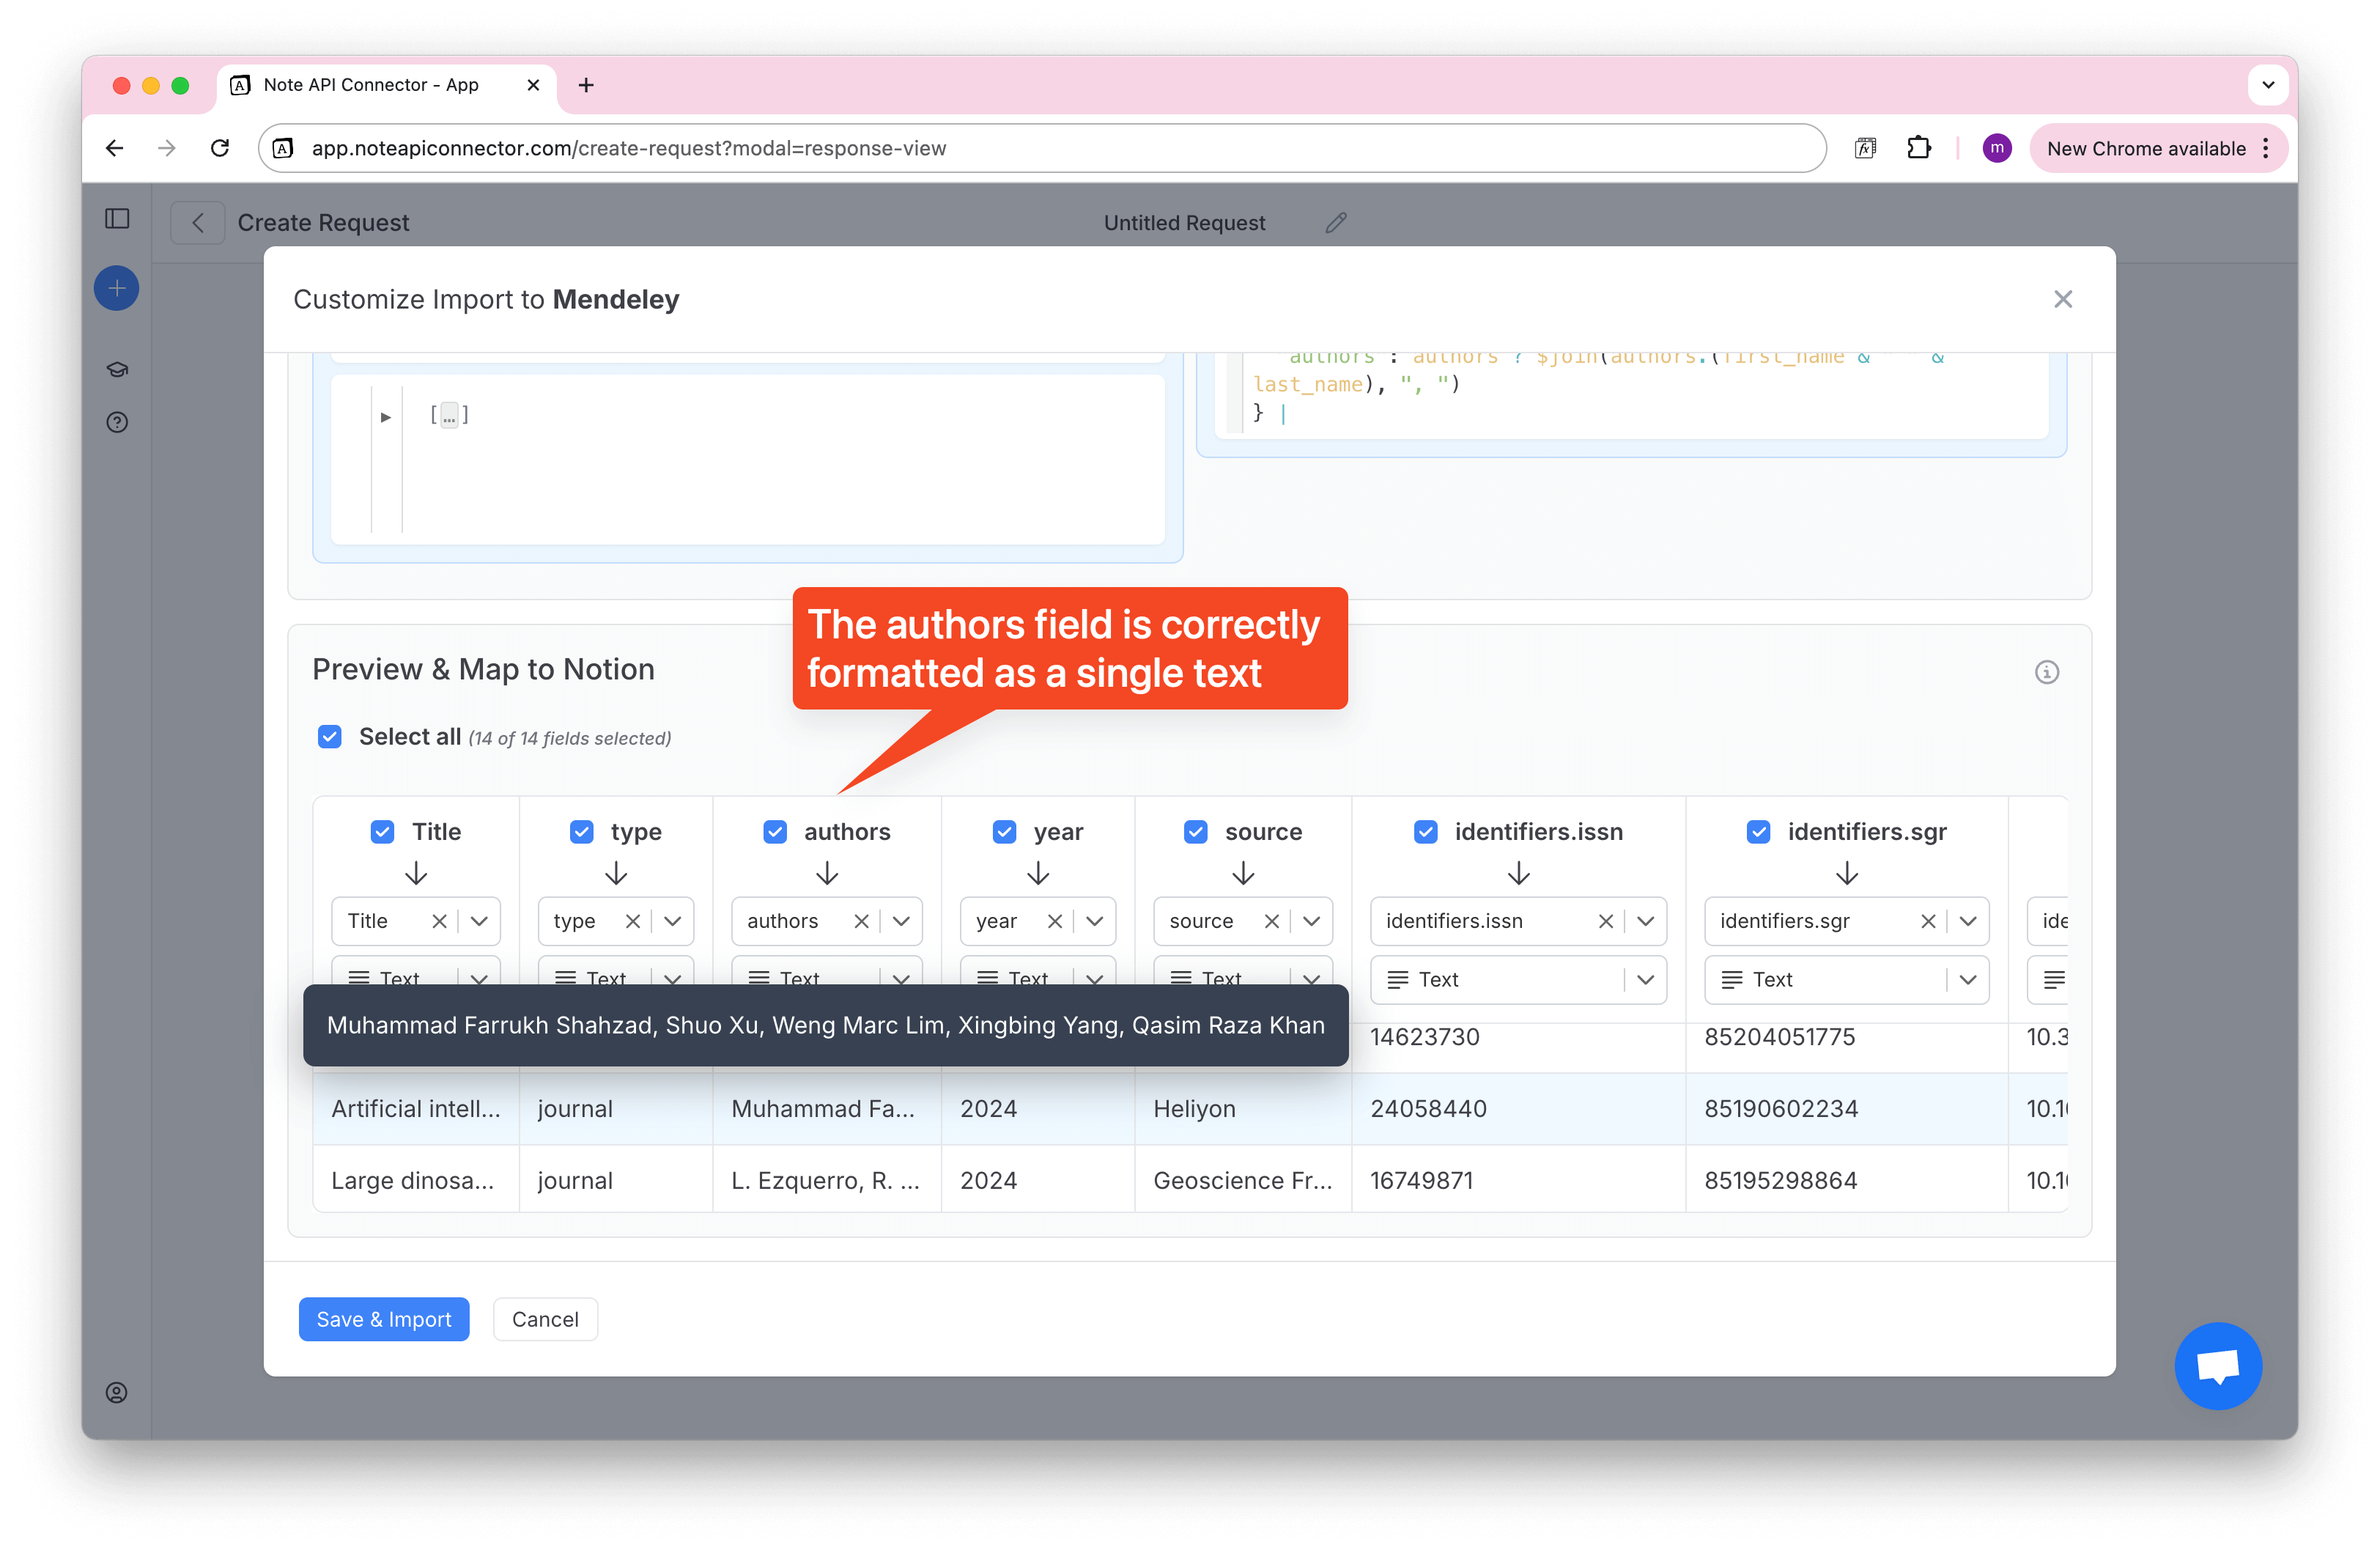Uncheck the year field checkbox
This screenshot has height=1548, width=2380.
[x=1004, y=832]
